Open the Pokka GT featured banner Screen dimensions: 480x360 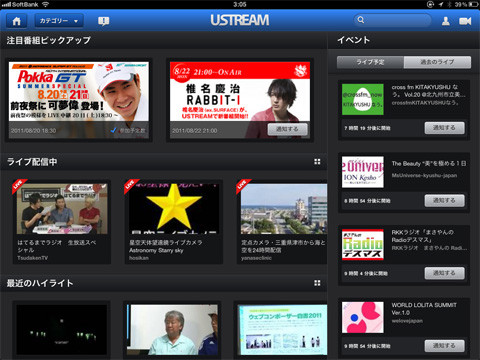tap(79, 100)
